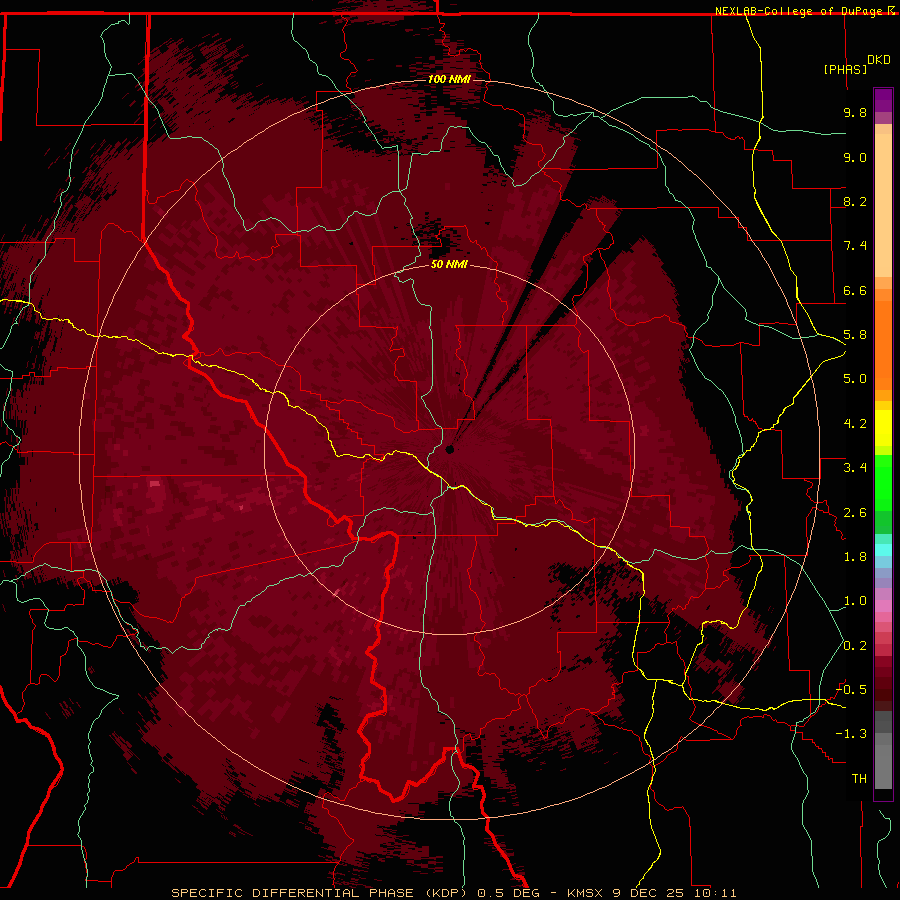
Task: Click the -0.5 value on color scale
Action: 852,690
